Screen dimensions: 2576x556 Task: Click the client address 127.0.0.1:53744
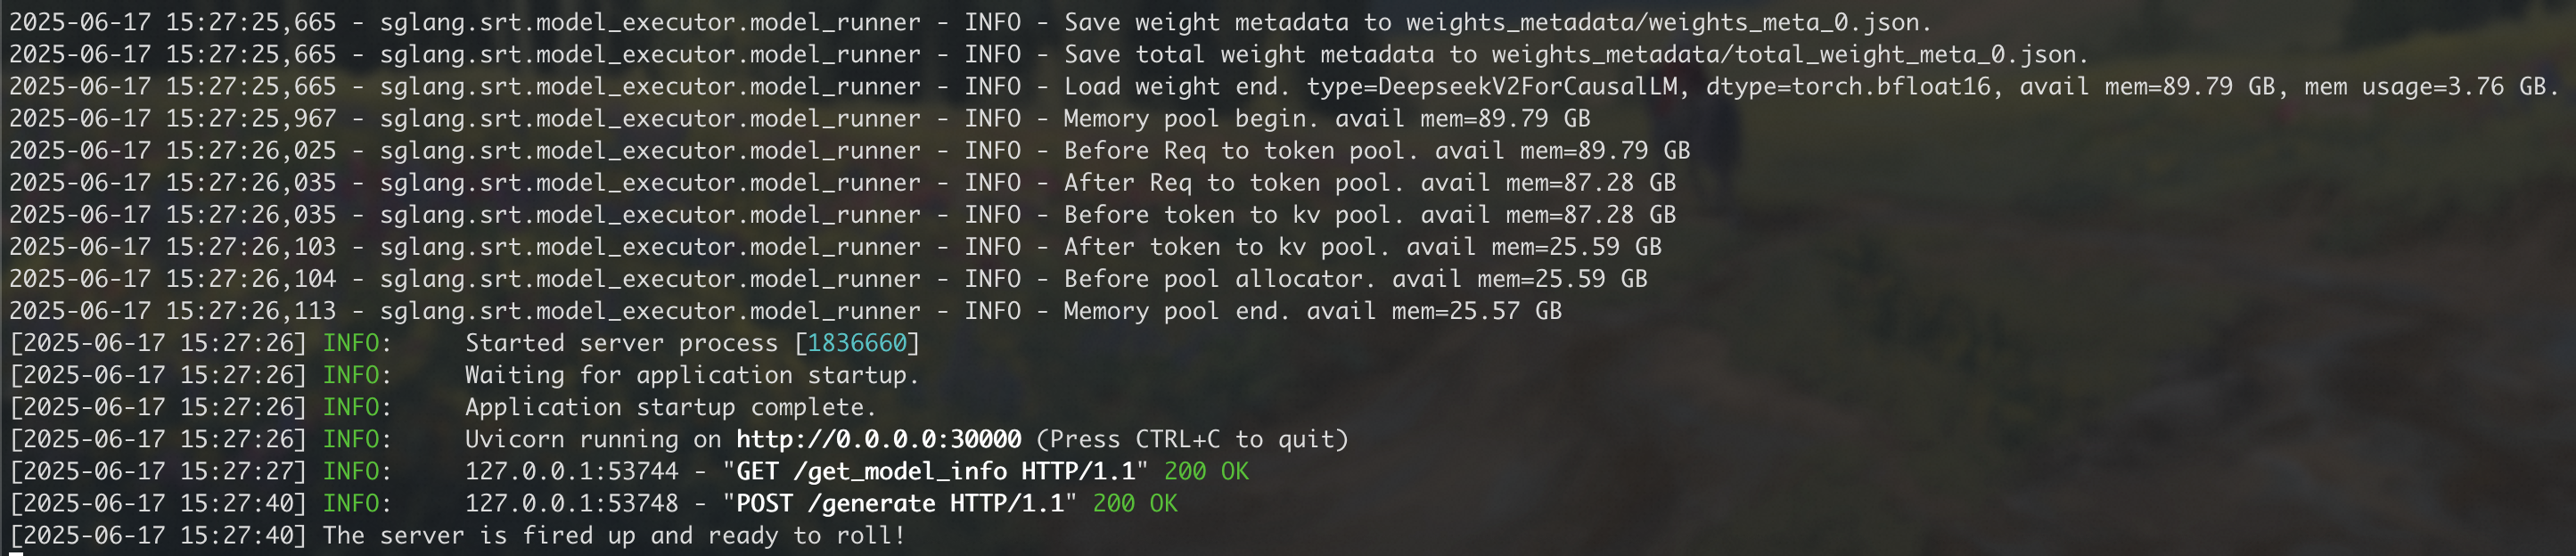pos(571,471)
